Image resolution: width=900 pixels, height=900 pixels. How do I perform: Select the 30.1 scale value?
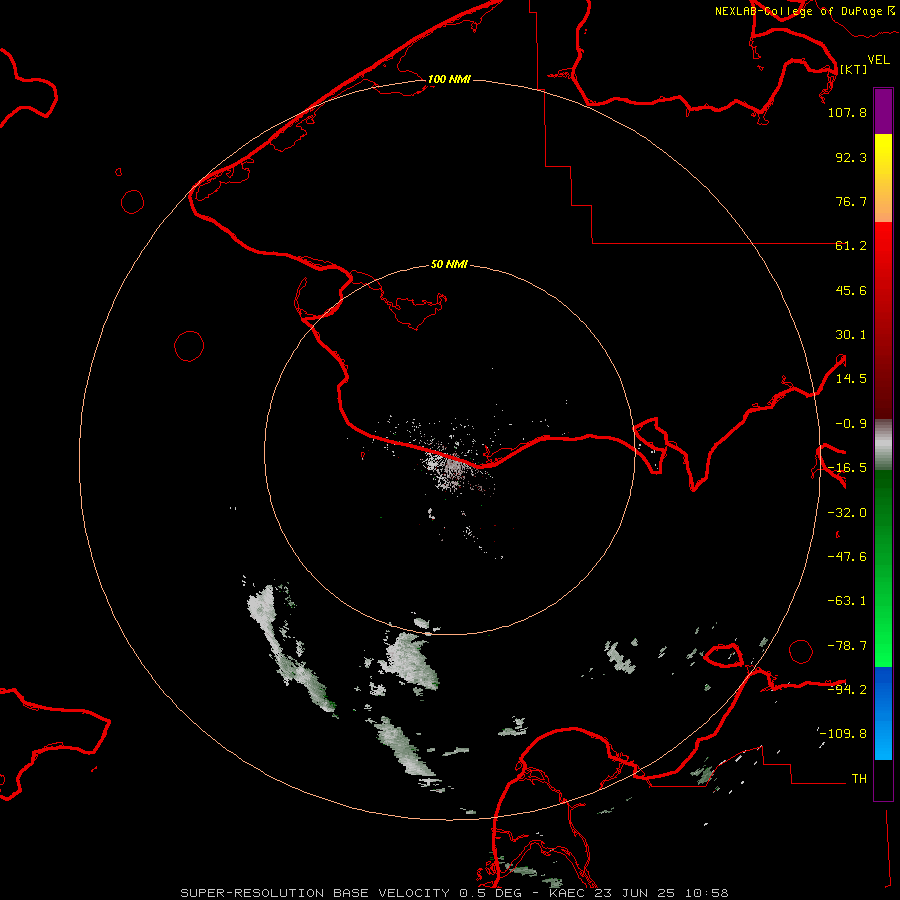[851, 335]
